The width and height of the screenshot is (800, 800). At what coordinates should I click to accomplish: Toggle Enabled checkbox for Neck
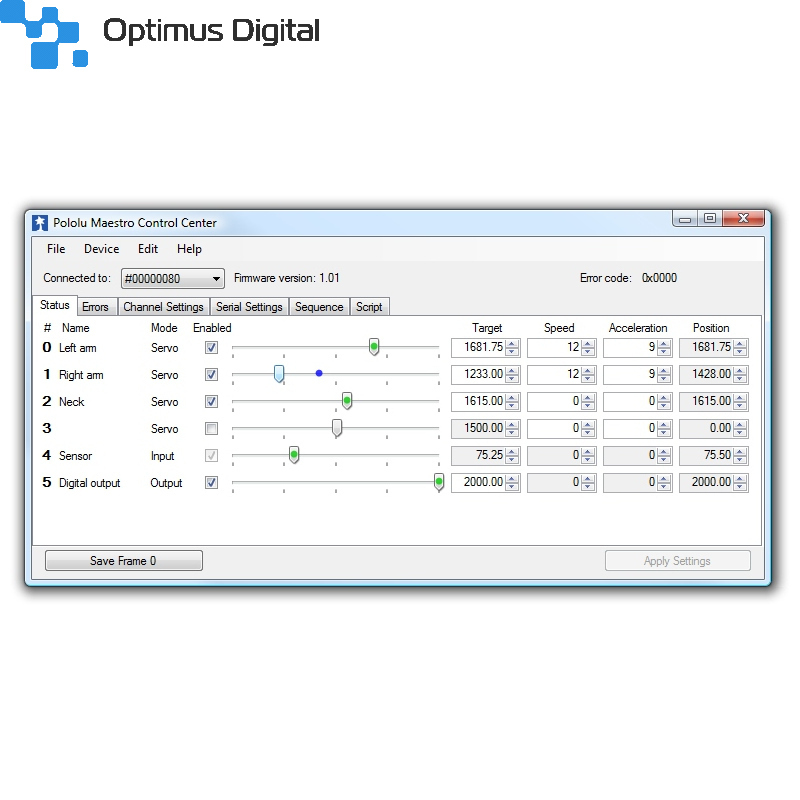pyautogui.click(x=211, y=402)
